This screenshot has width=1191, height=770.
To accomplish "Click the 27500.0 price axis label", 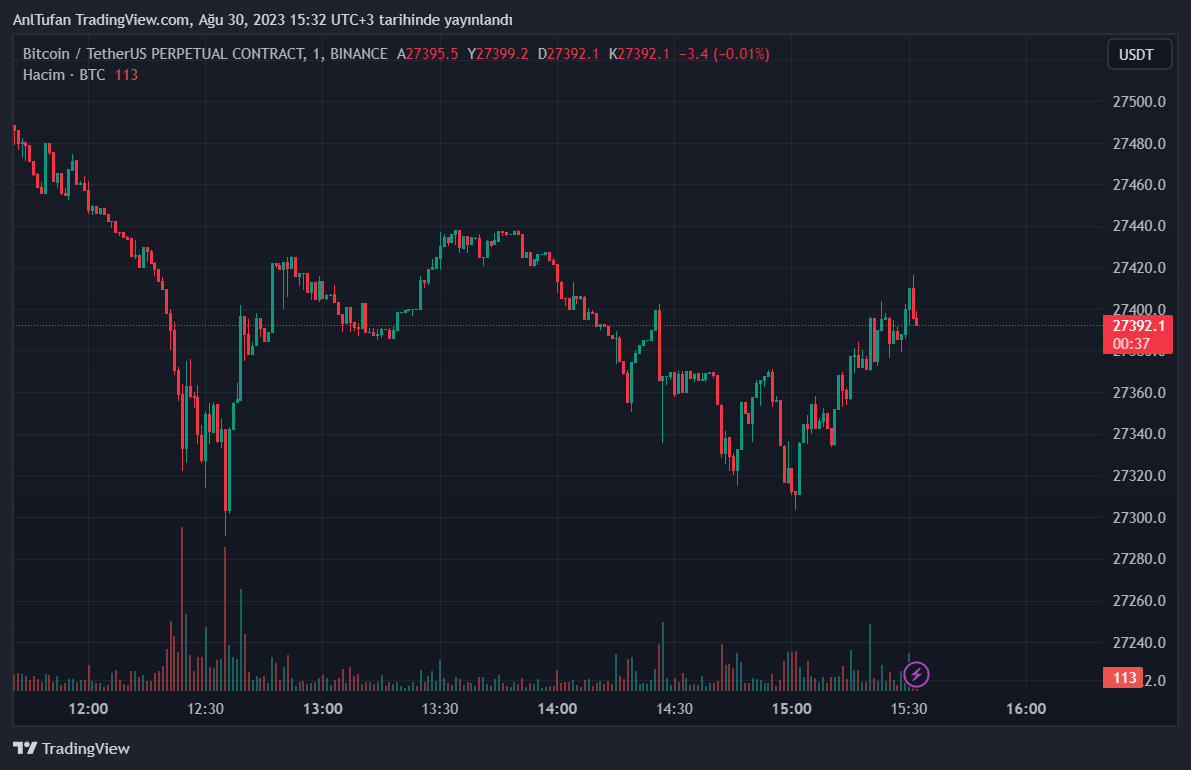I will pyautogui.click(x=1139, y=102).
